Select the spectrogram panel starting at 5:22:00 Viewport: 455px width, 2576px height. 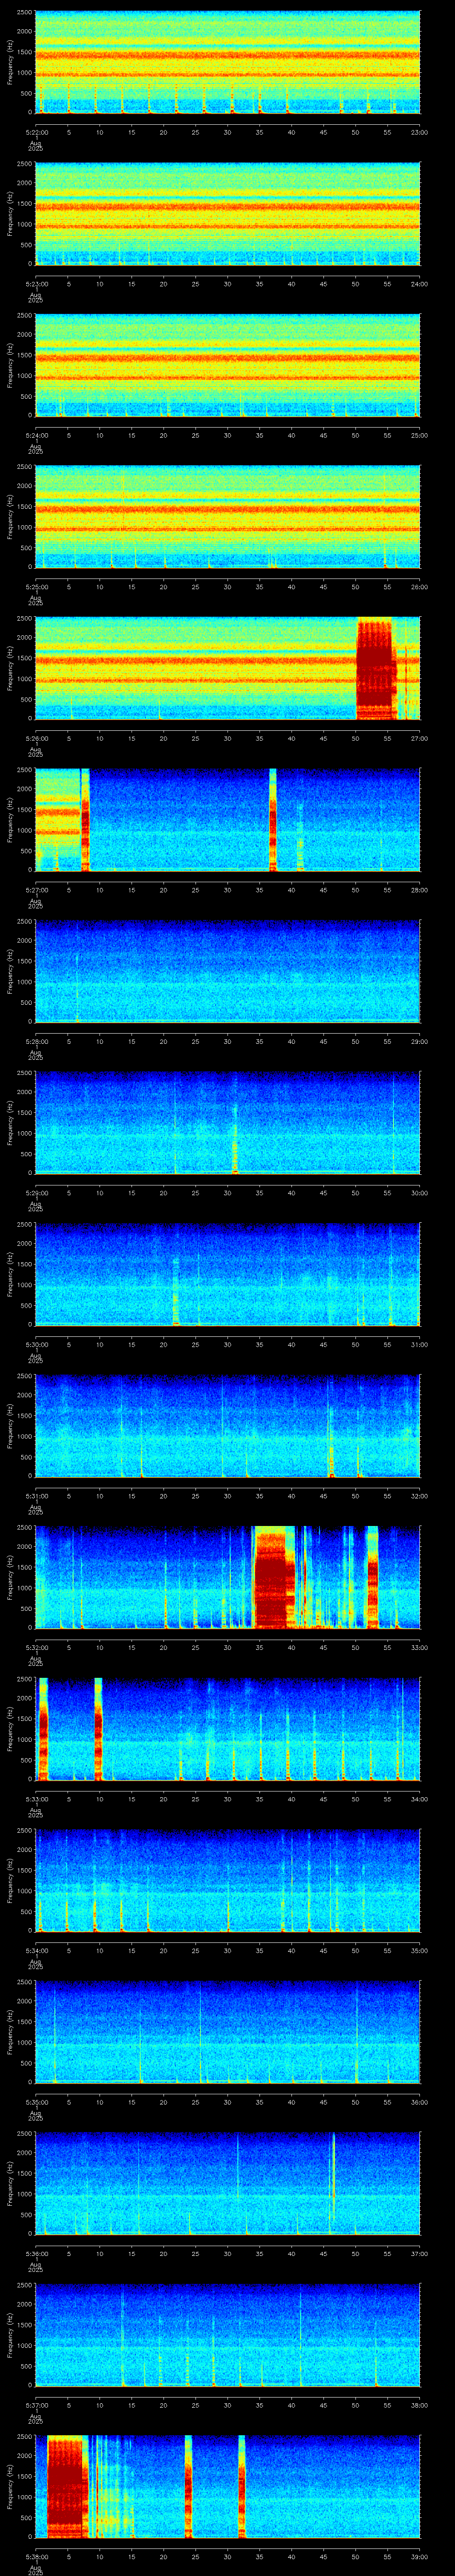click(x=227, y=62)
